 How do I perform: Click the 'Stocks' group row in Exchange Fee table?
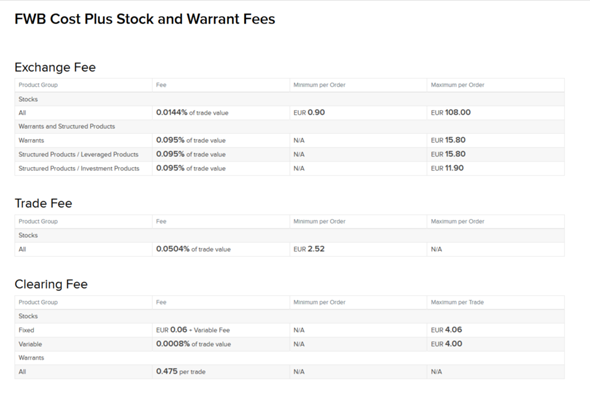pyautogui.click(x=289, y=99)
